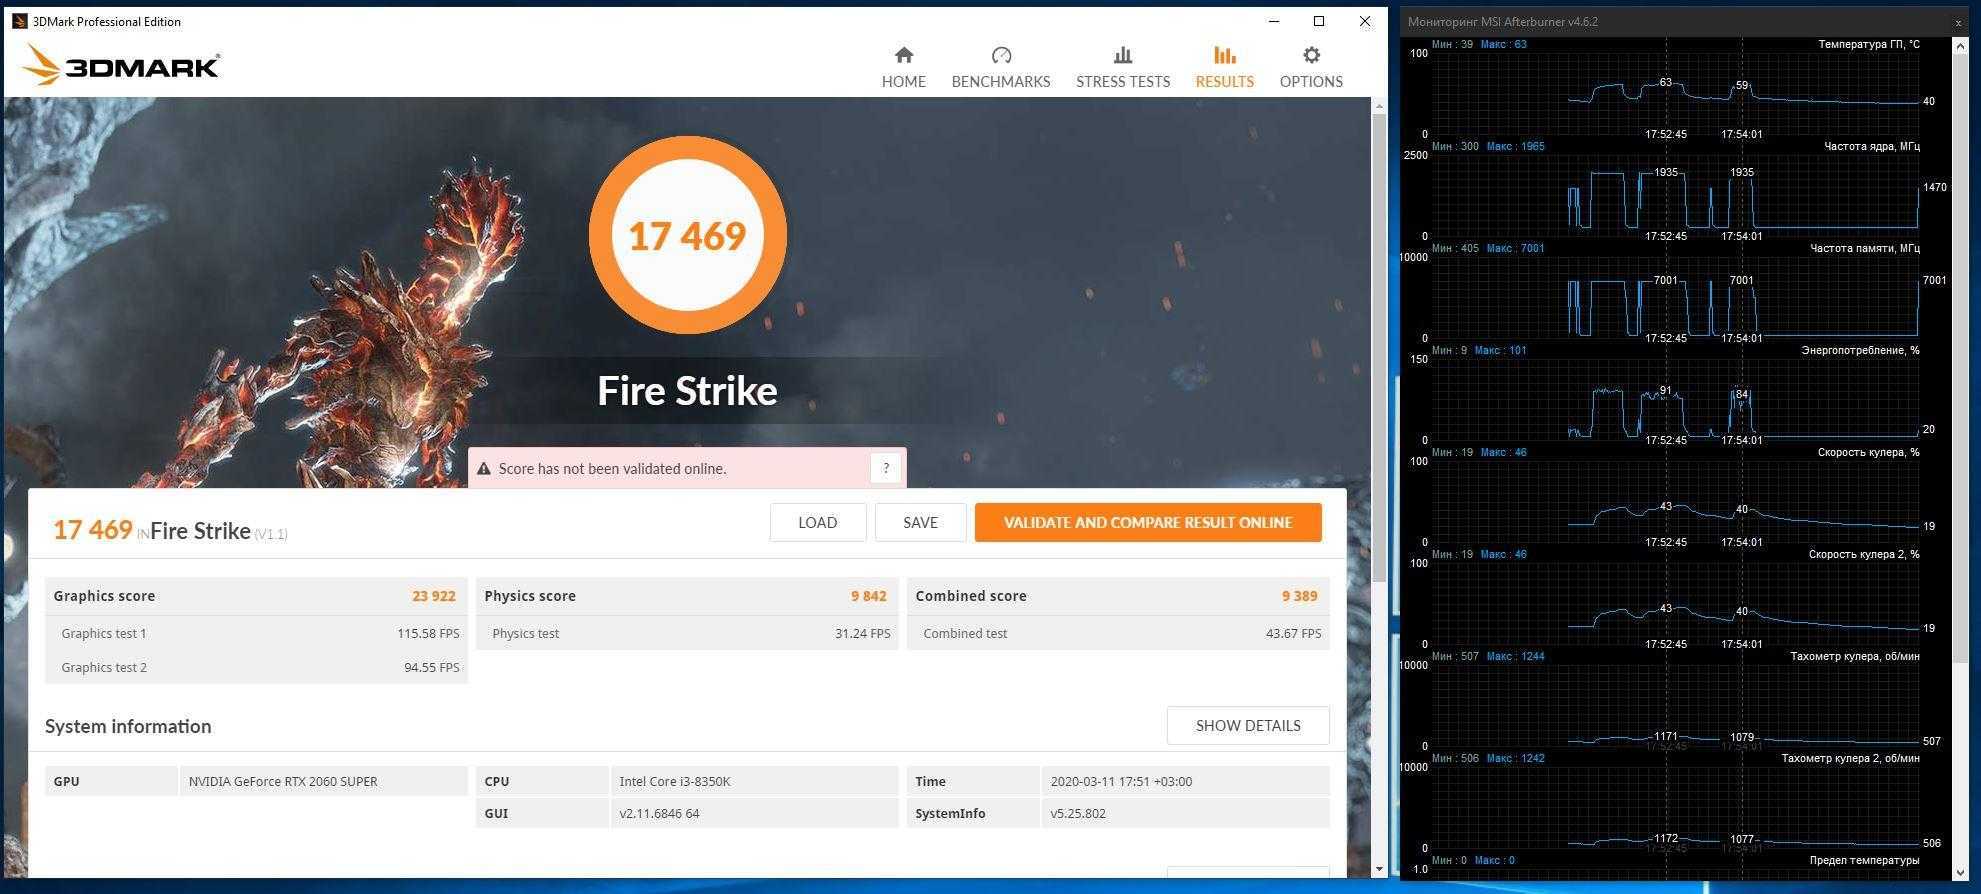Click the vertical scrollbar thumb in 3DMark

(1379, 345)
